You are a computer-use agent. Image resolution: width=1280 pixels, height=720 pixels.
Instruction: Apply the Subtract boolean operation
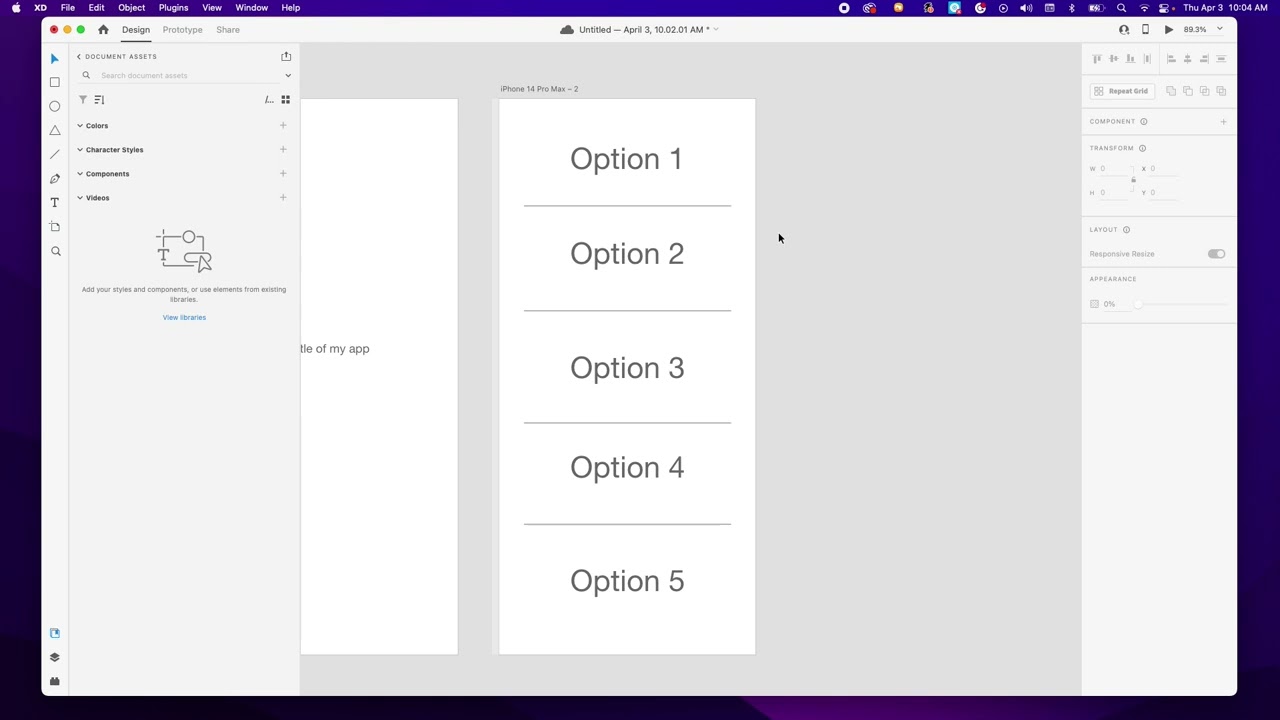(x=1188, y=91)
